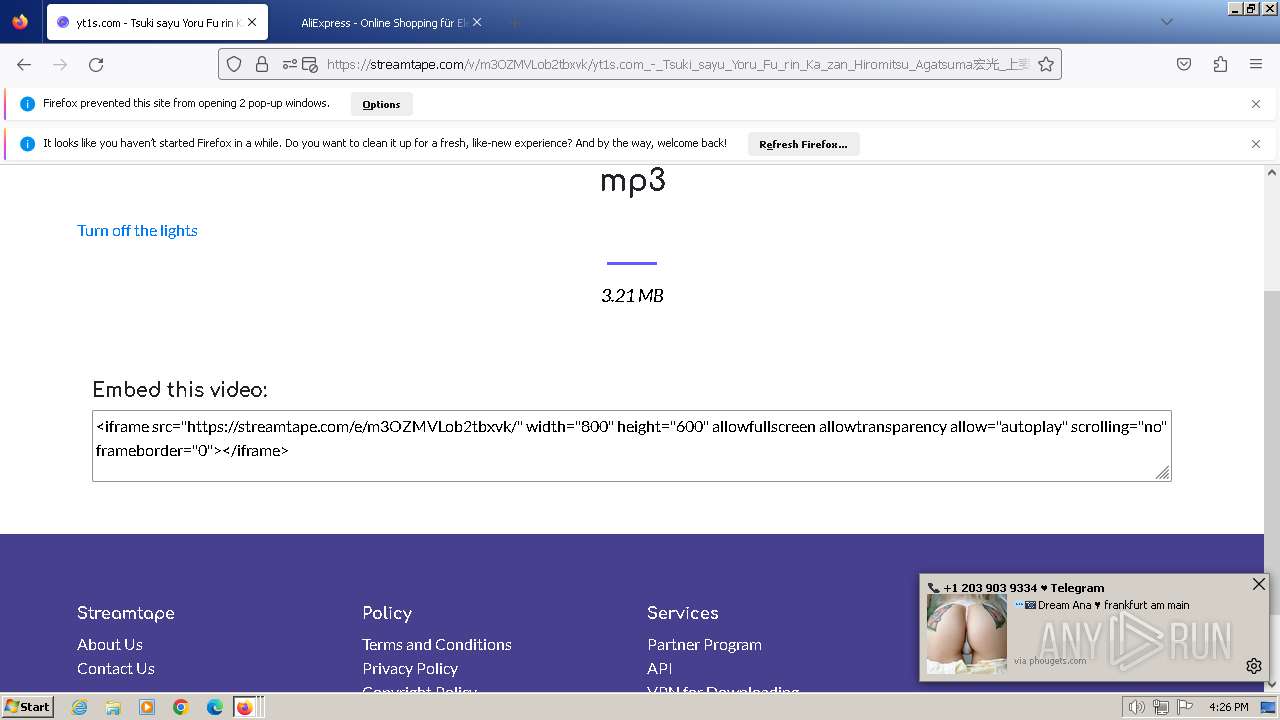Switch to the yt1s.com streamtape tab

(x=157, y=22)
